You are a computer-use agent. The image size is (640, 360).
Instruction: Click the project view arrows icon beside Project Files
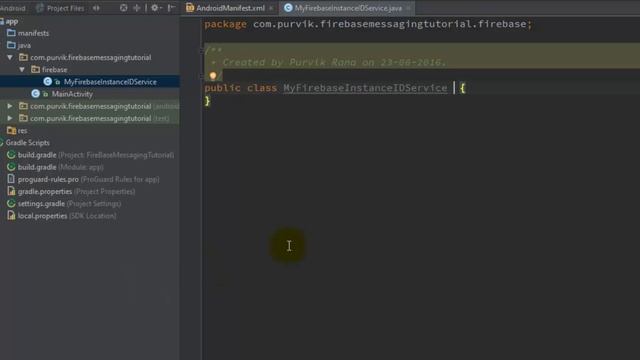(x=96, y=8)
